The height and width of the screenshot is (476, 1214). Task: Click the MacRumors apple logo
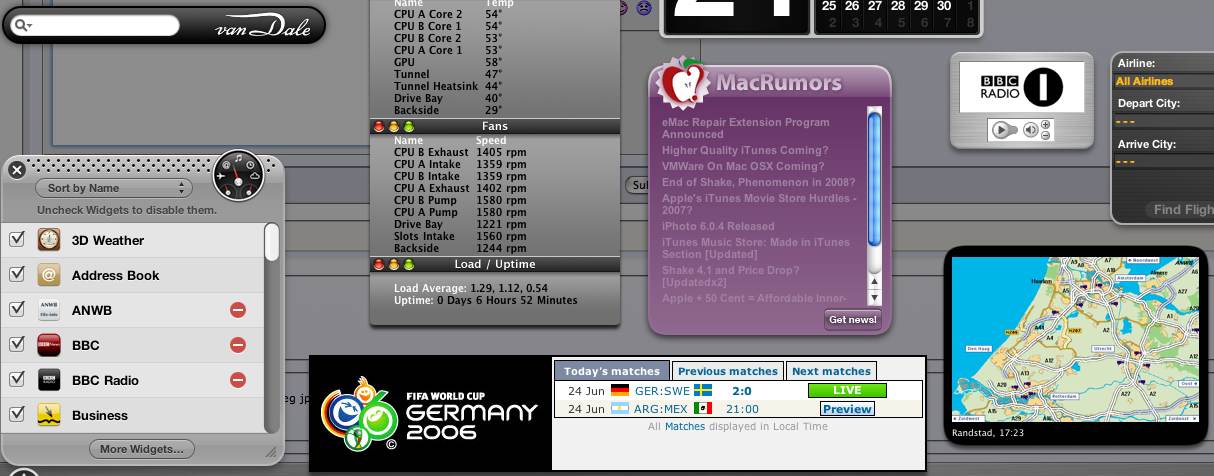[x=684, y=85]
